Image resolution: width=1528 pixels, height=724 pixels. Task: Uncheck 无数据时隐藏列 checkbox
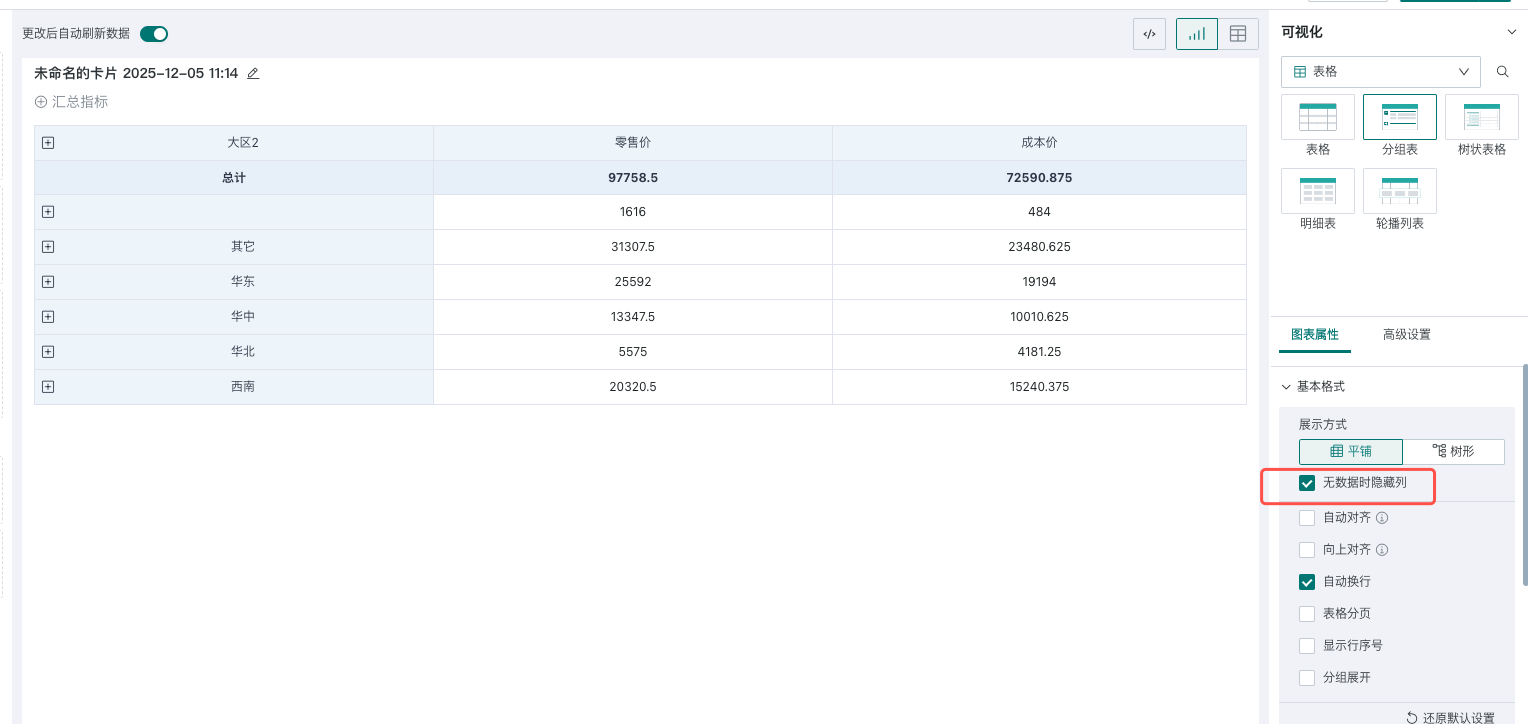coord(1307,483)
